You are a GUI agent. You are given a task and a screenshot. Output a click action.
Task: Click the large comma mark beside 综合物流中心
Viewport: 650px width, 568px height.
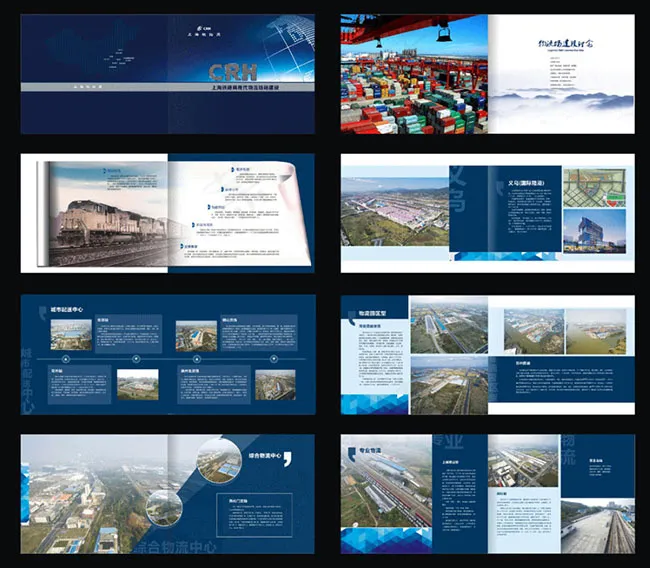point(288,459)
